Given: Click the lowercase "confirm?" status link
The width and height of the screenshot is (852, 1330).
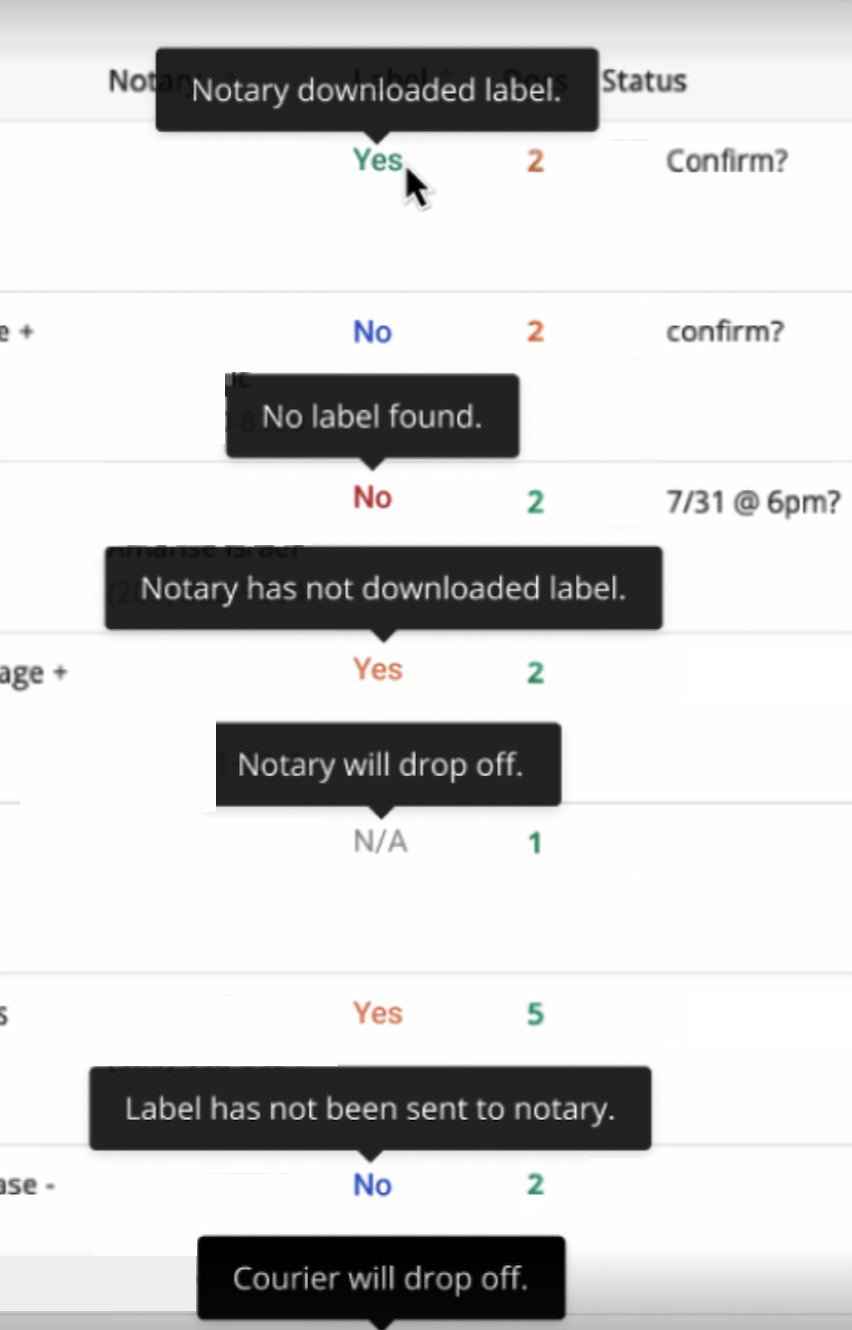Looking at the screenshot, I should click(724, 331).
